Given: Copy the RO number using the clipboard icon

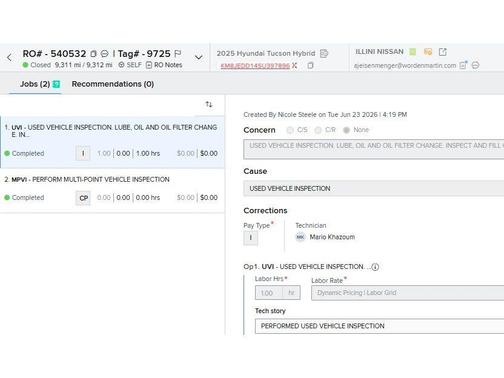Looking at the screenshot, I should [93, 54].
